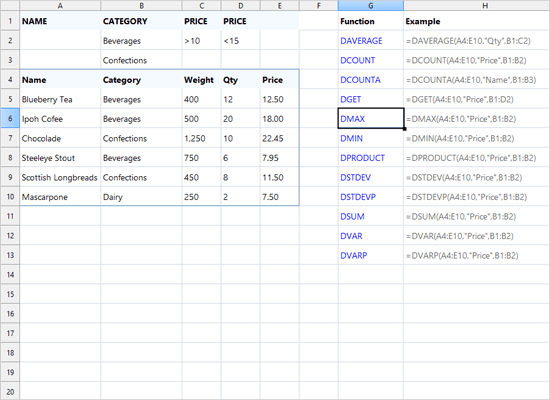Image resolution: width=550 pixels, height=400 pixels.
Task: Click the DMIN function link
Action: [x=351, y=138]
